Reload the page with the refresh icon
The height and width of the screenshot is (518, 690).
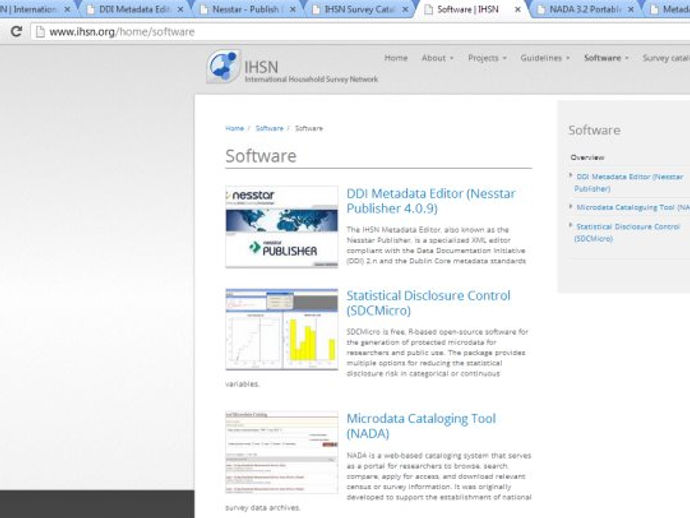16,32
